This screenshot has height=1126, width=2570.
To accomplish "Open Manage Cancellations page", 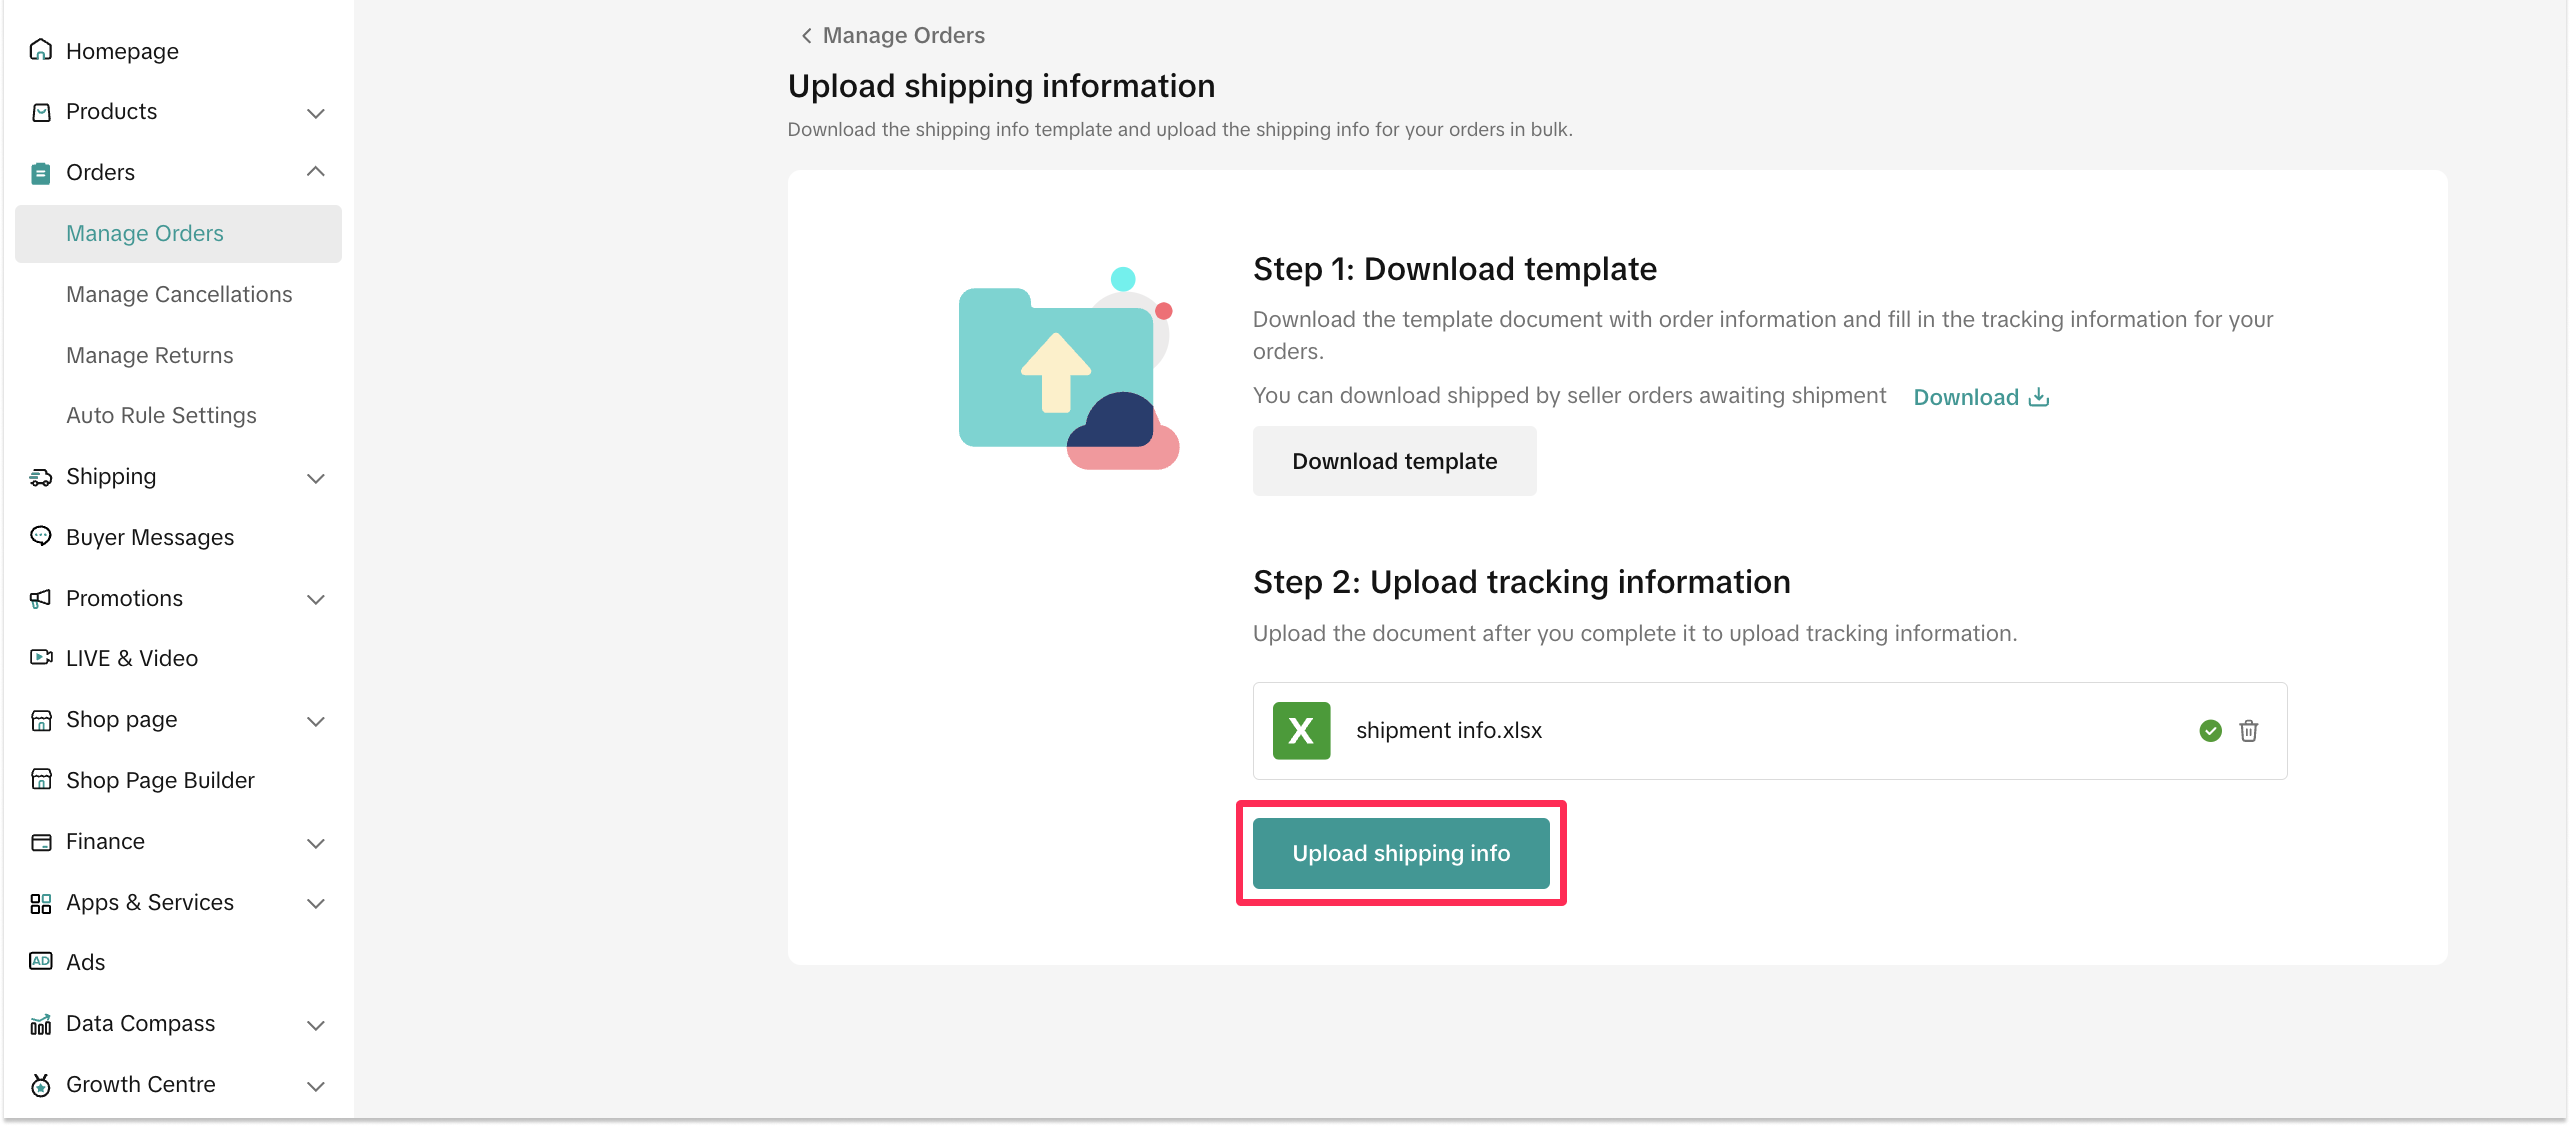I will [179, 294].
